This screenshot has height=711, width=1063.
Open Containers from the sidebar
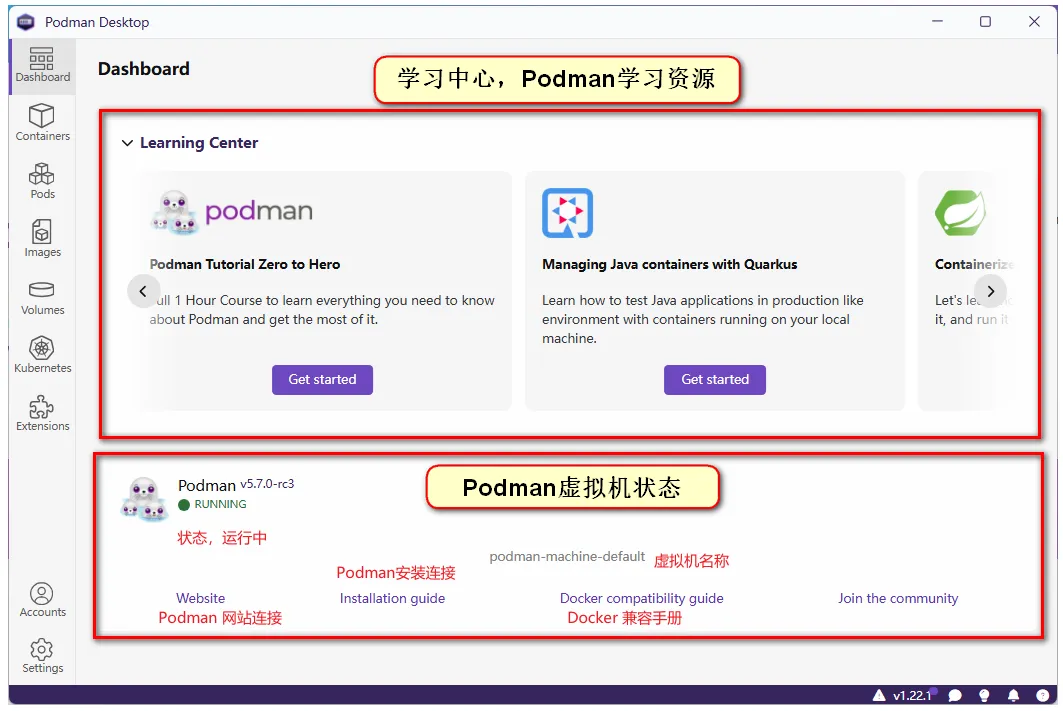pyautogui.click(x=42, y=122)
